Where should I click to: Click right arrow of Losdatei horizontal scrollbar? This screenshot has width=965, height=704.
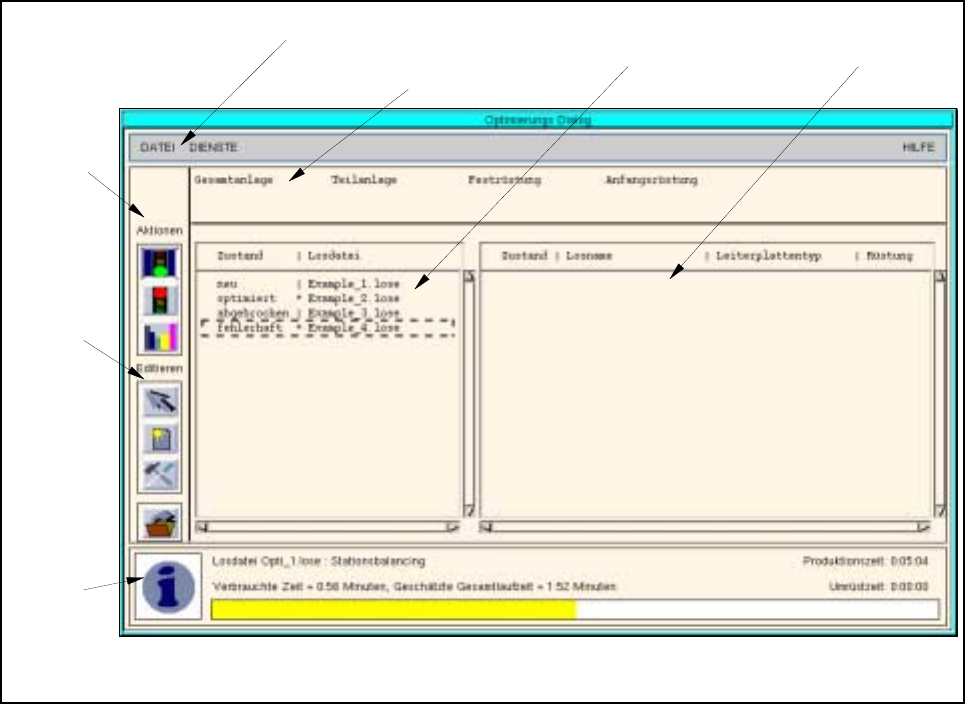453,527
